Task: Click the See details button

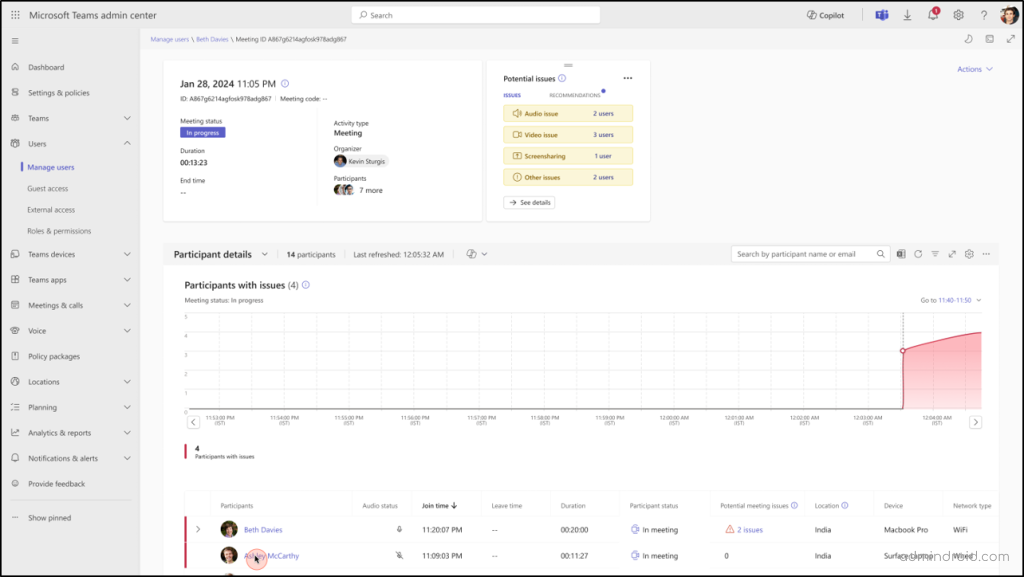Action: tap(528, 202)
